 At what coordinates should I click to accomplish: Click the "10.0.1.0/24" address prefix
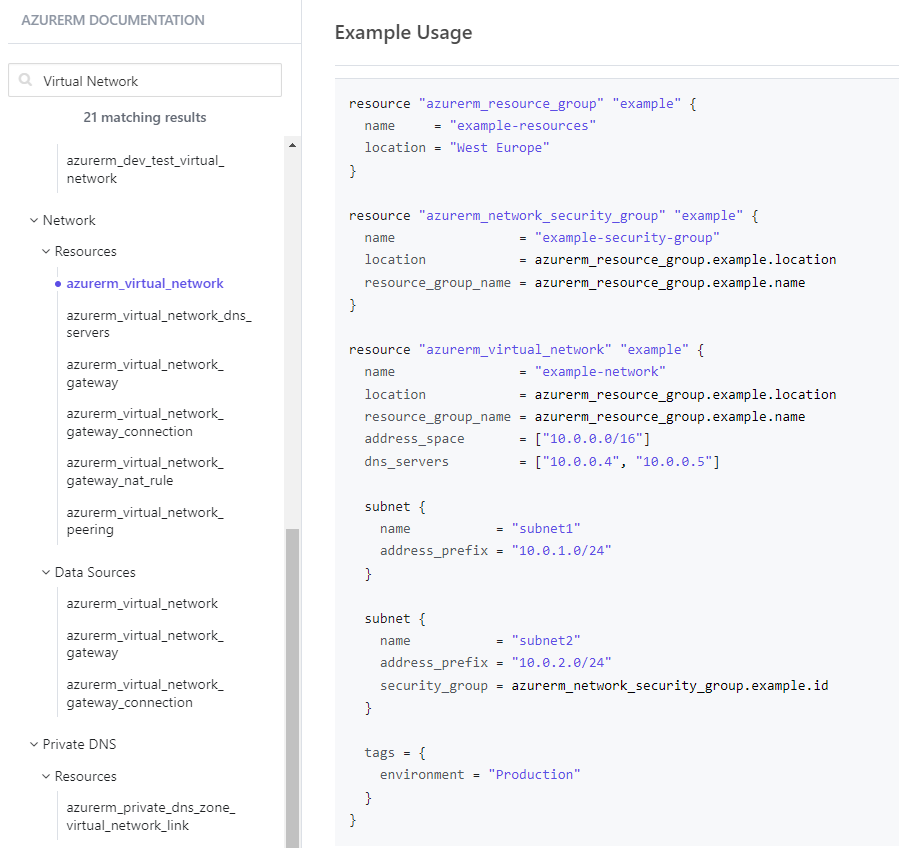(x=561, y=551)
